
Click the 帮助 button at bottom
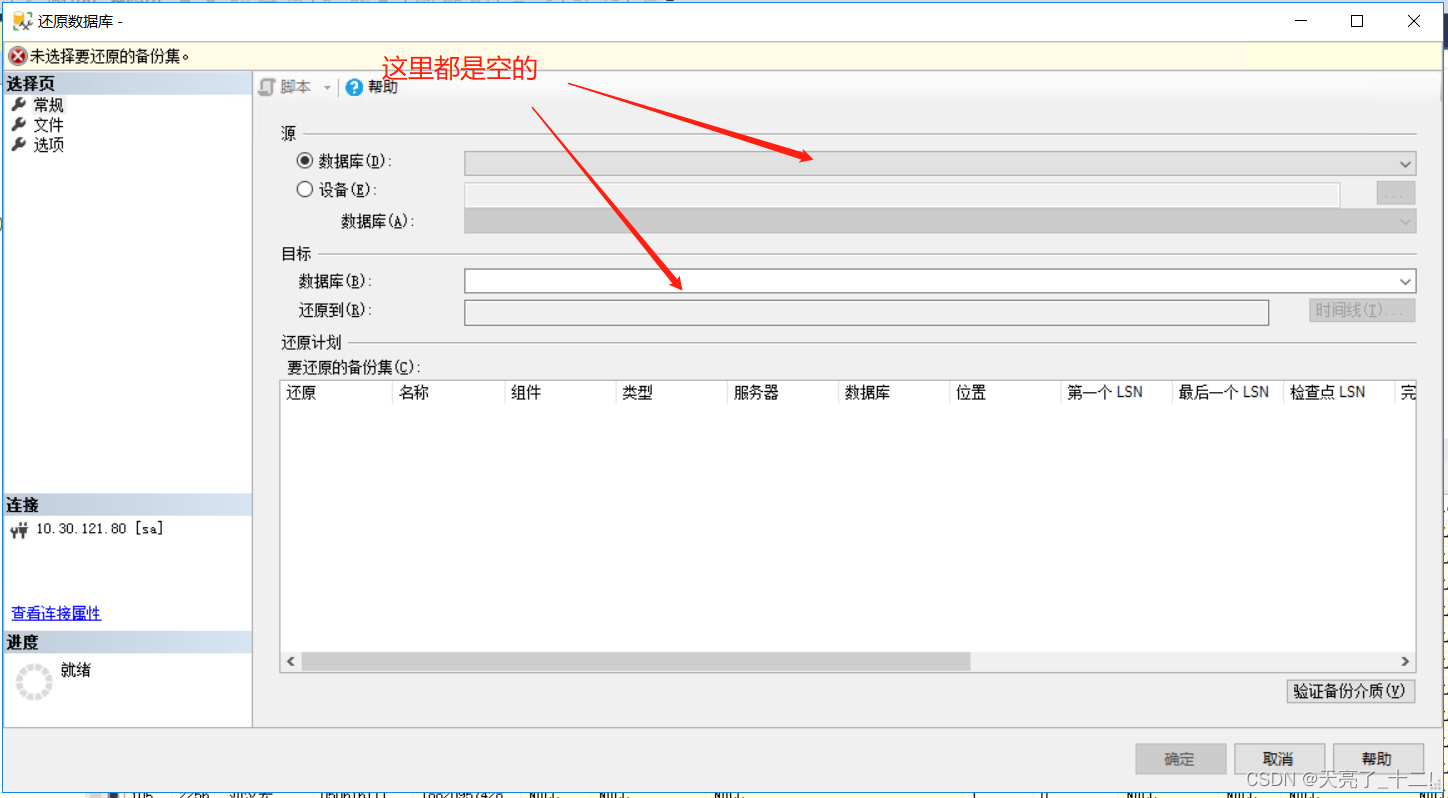pyautogui.click(x=1377, y=759)
